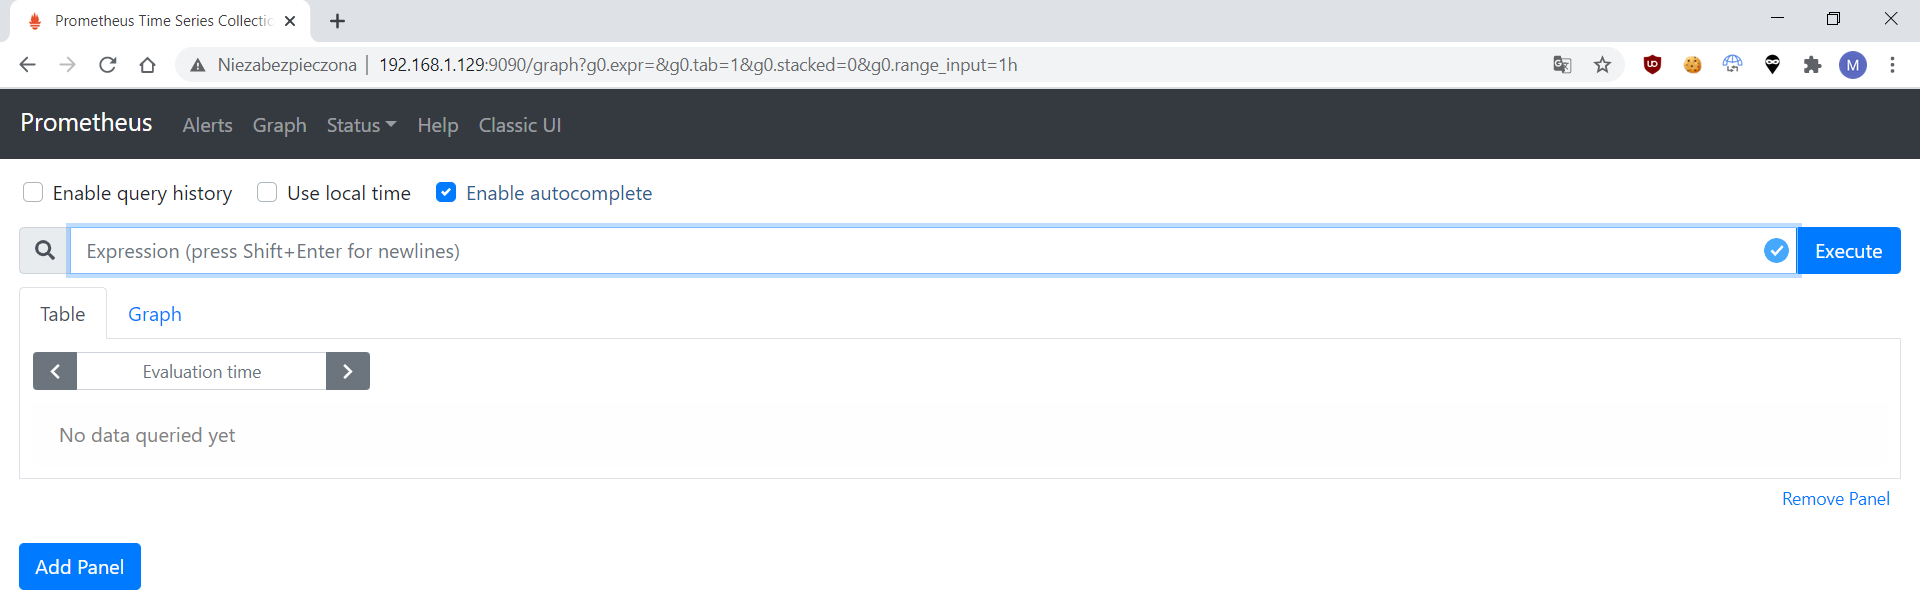Click the Execute button
Image resolution: width=1920 pixels, height=609 pixels.
pyautogui.click(x=1849, y=251)
